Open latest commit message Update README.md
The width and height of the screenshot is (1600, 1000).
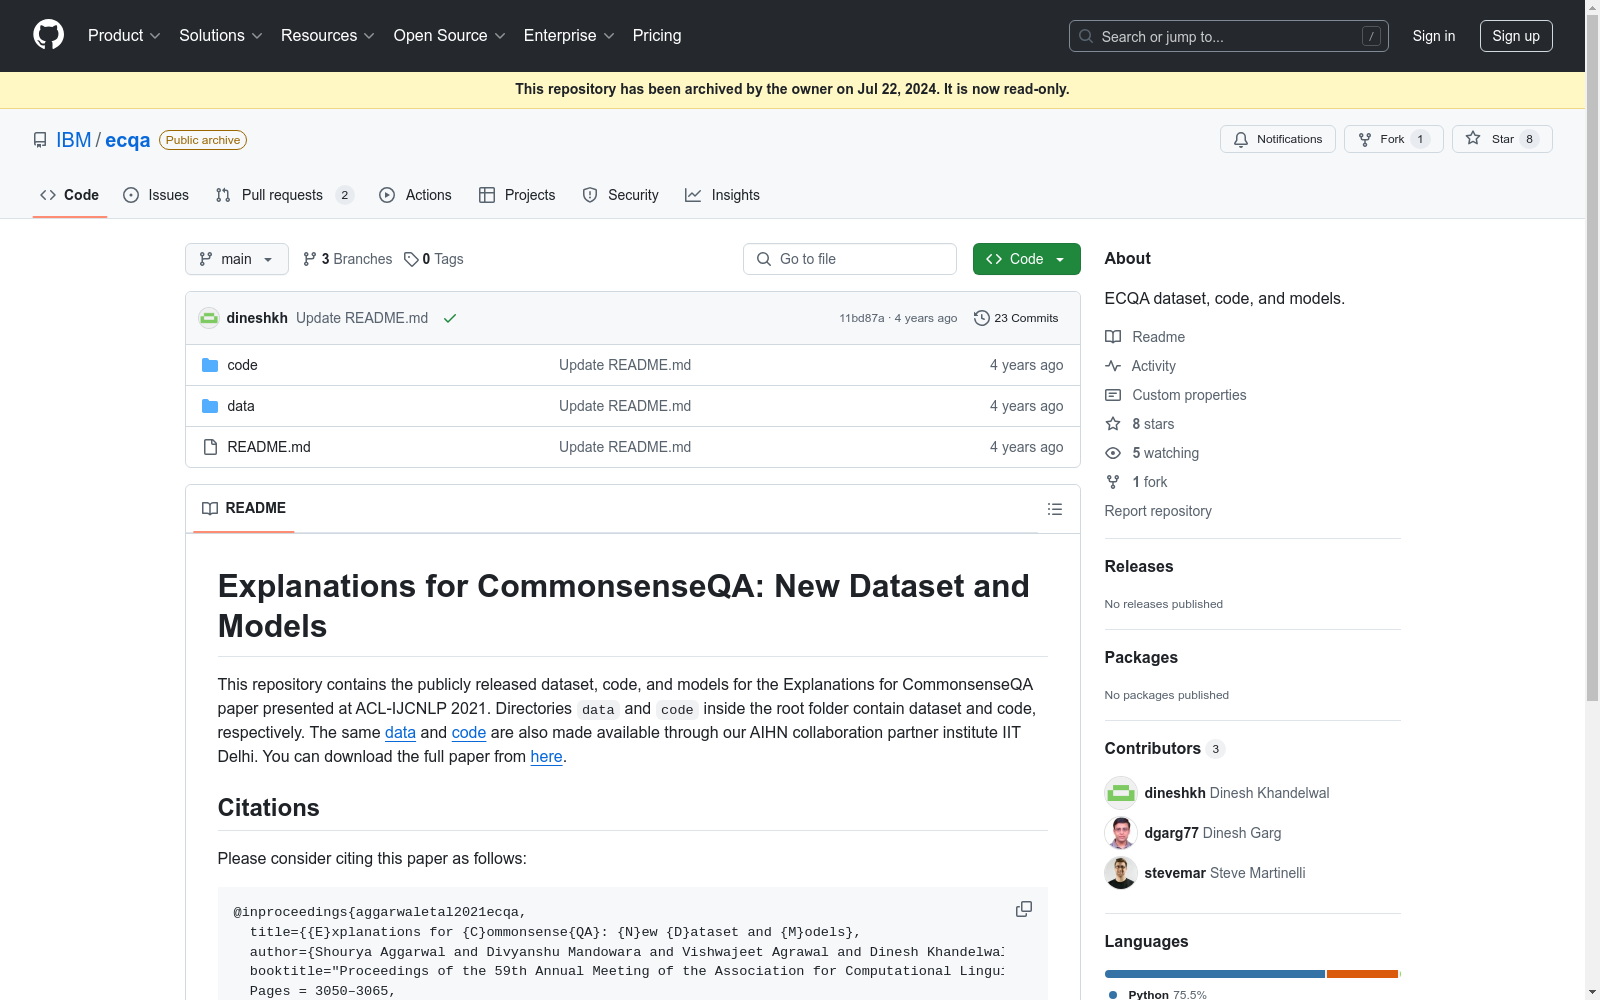(362, 318)
